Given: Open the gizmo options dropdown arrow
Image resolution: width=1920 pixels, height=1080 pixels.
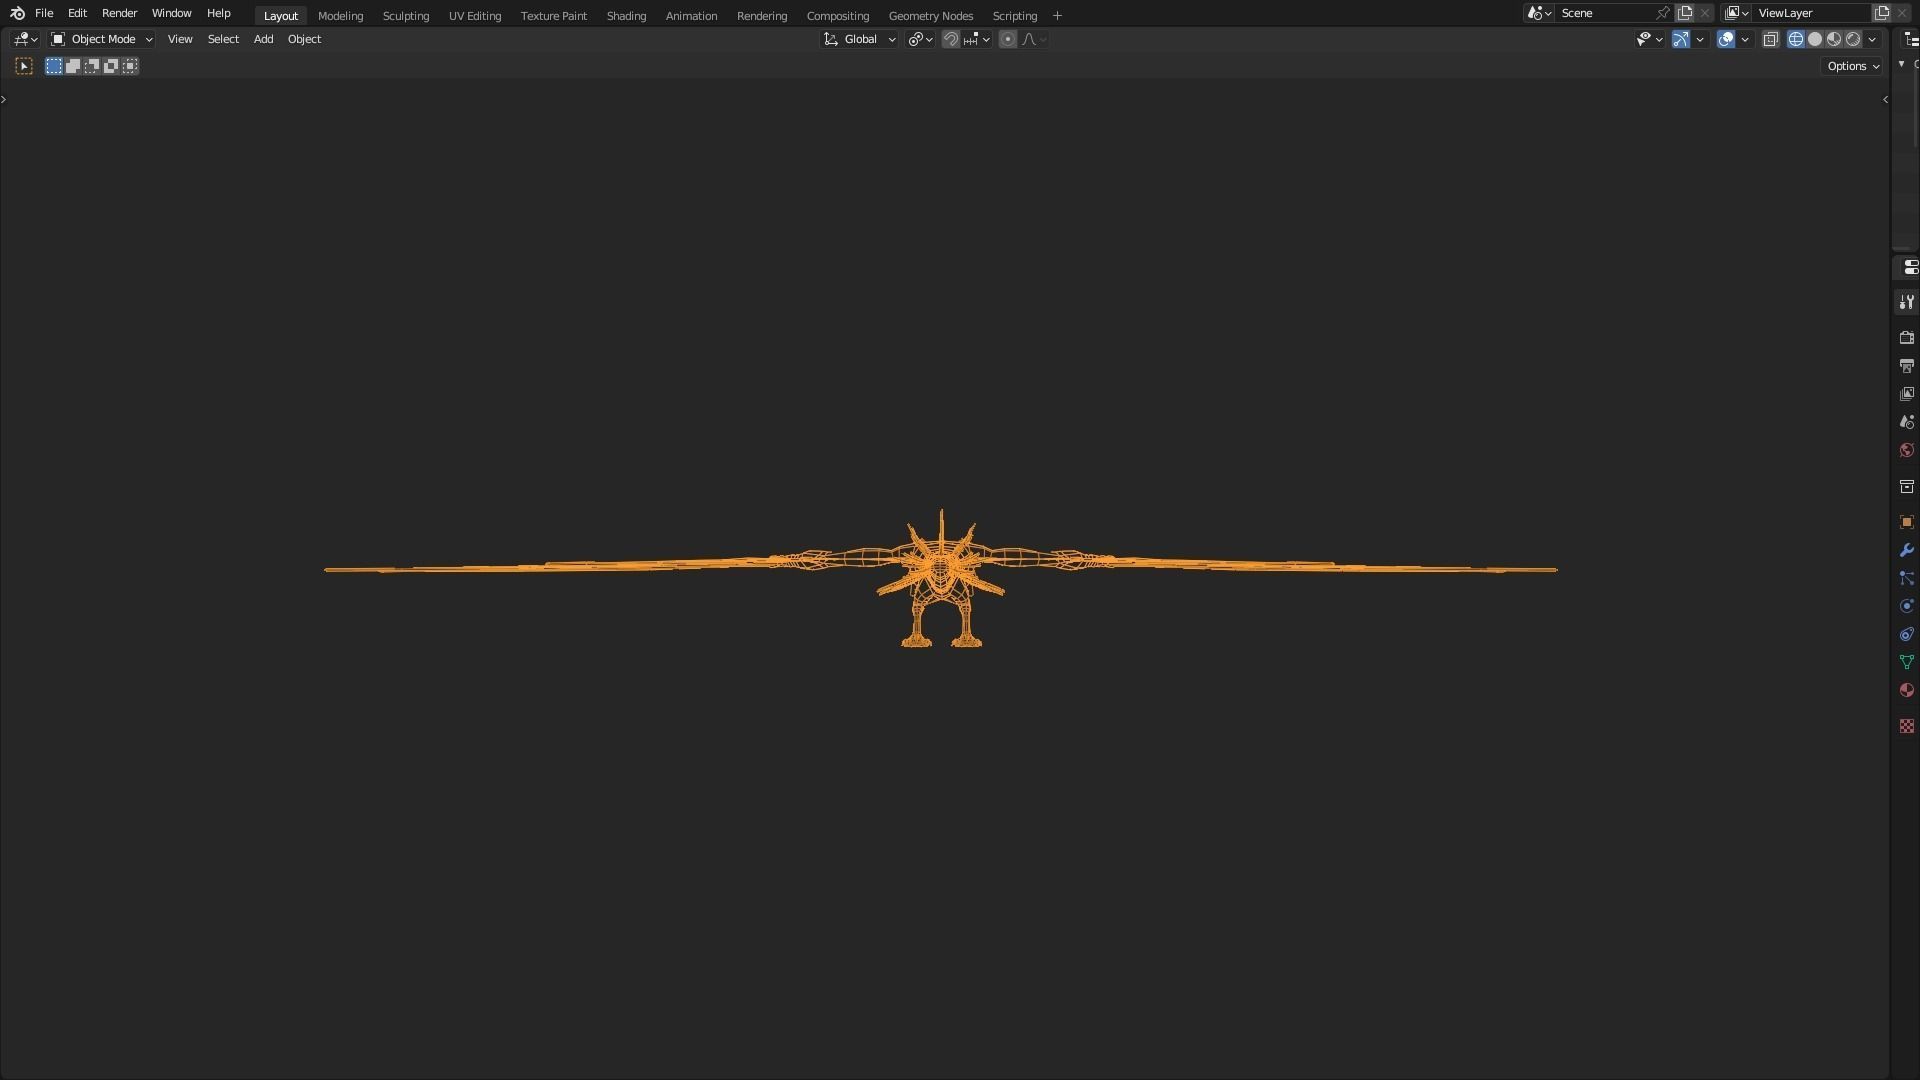Looking at the screenshot, I should (1700, 39).
